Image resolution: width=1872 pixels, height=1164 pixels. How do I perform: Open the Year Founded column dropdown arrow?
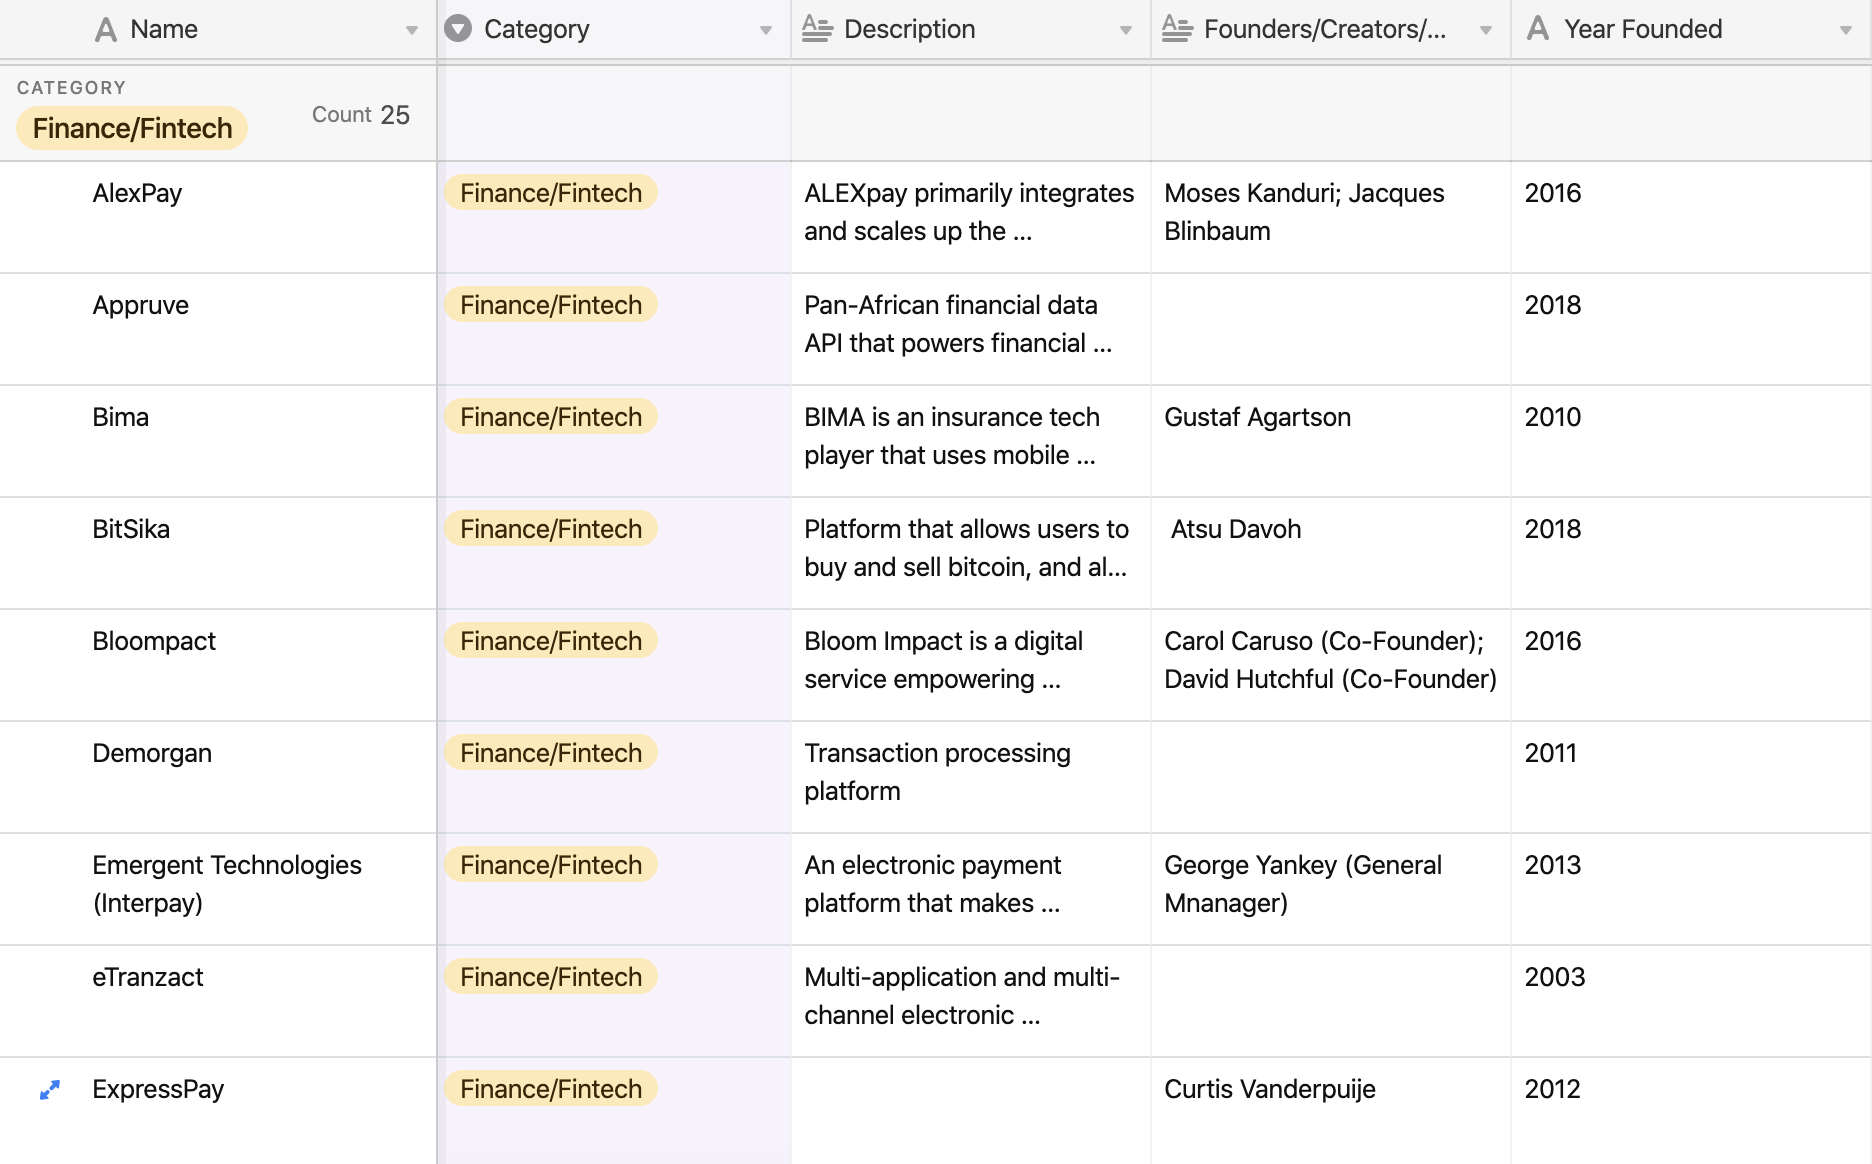coord(1846,31)
